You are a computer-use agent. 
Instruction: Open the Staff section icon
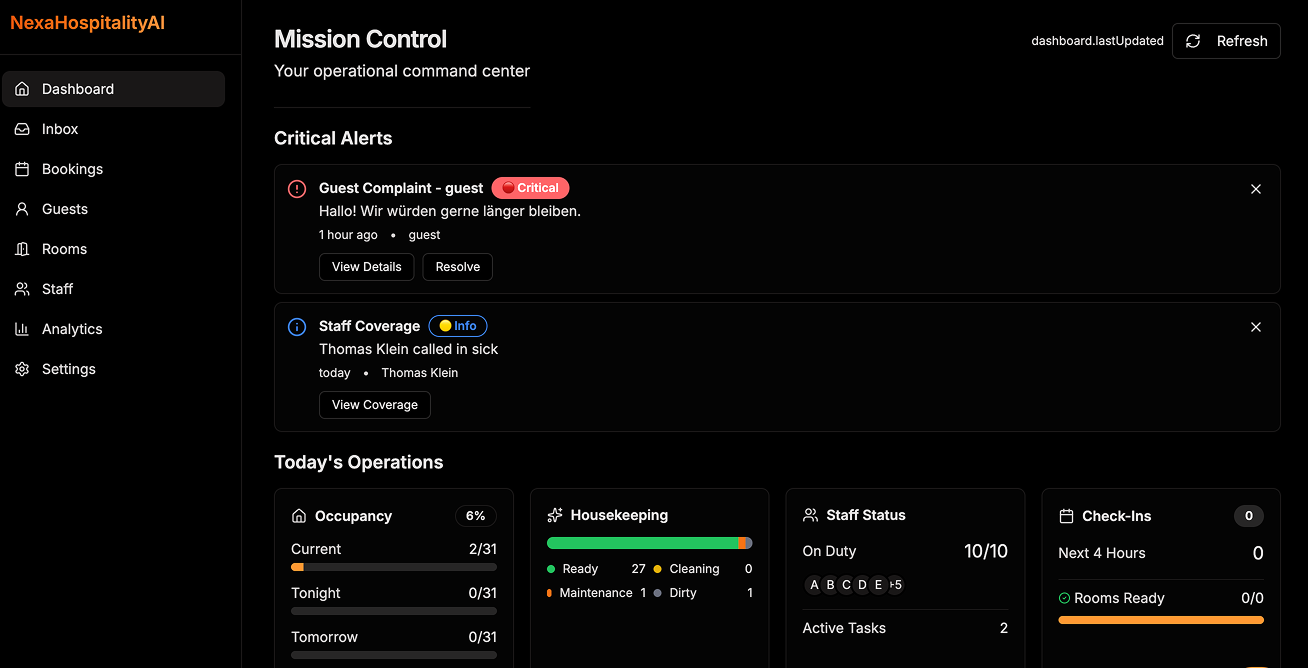tap(21, 289)
